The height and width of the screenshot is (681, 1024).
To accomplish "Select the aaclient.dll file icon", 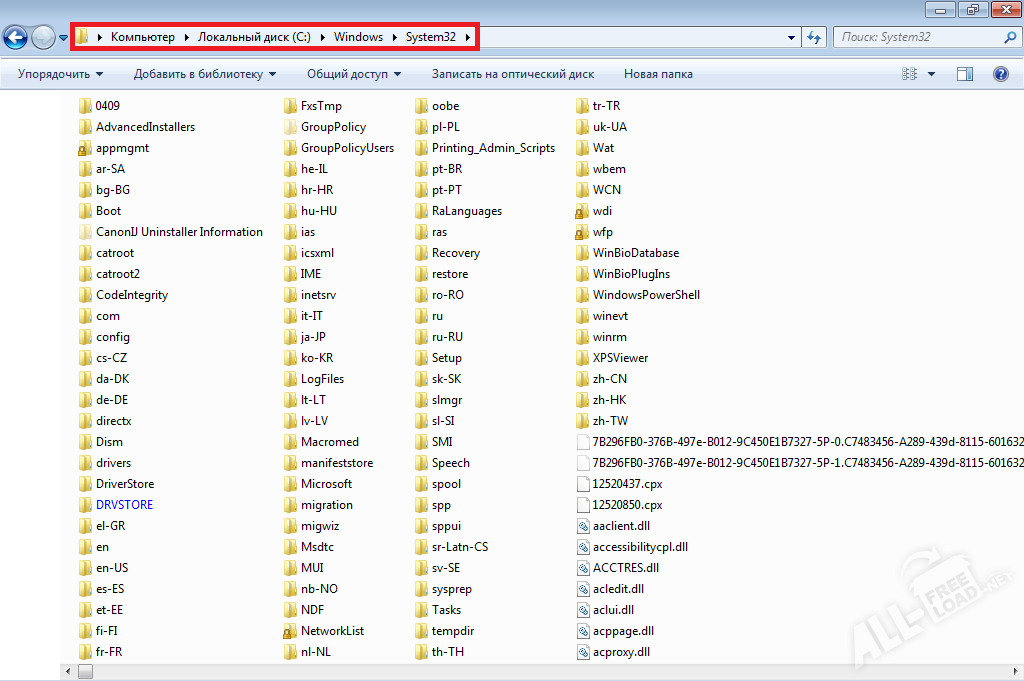I will pyautogui.click(x=585, y=526).
